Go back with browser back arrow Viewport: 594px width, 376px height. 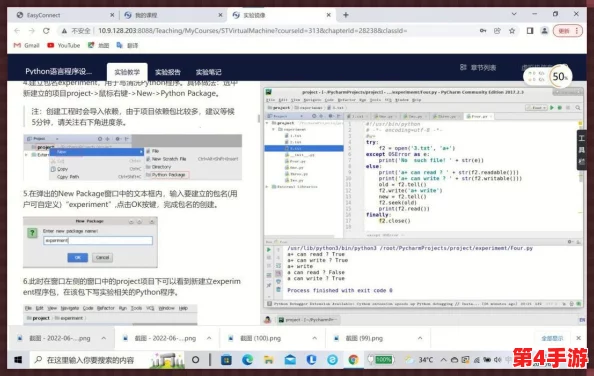[17, 31]
